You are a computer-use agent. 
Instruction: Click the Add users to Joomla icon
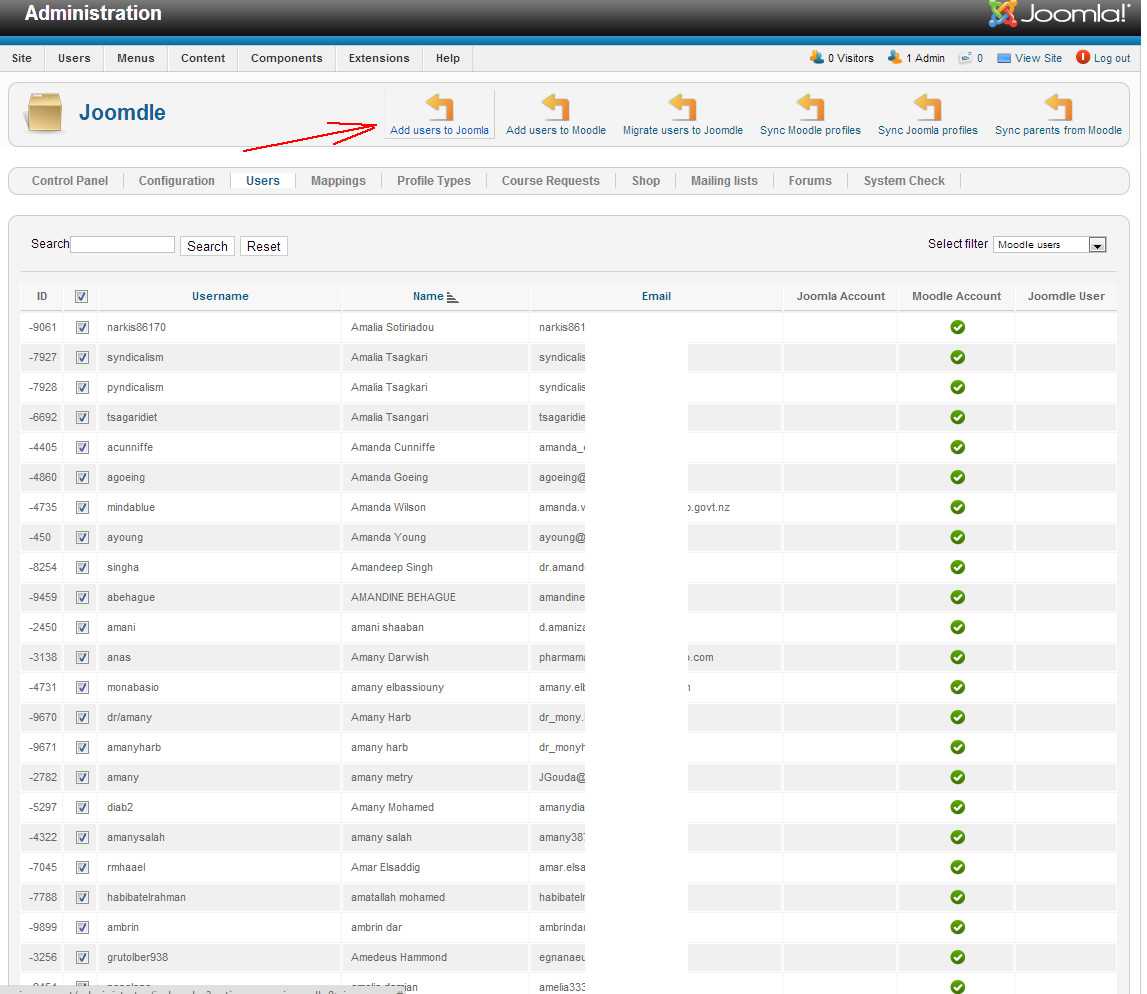[x=439, y=108]
